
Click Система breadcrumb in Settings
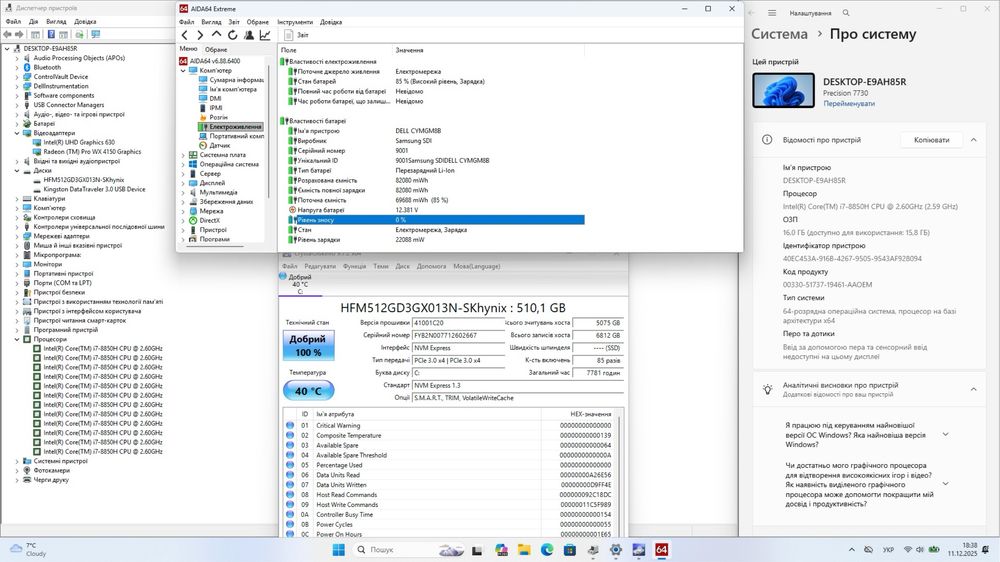[779, 34]
